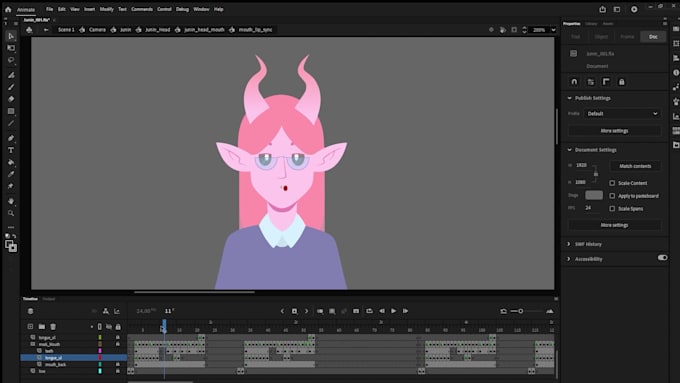This screenshot has height=383, width=680.
Task: Collapse the Publish Settings section
Action: pos(569,98)
